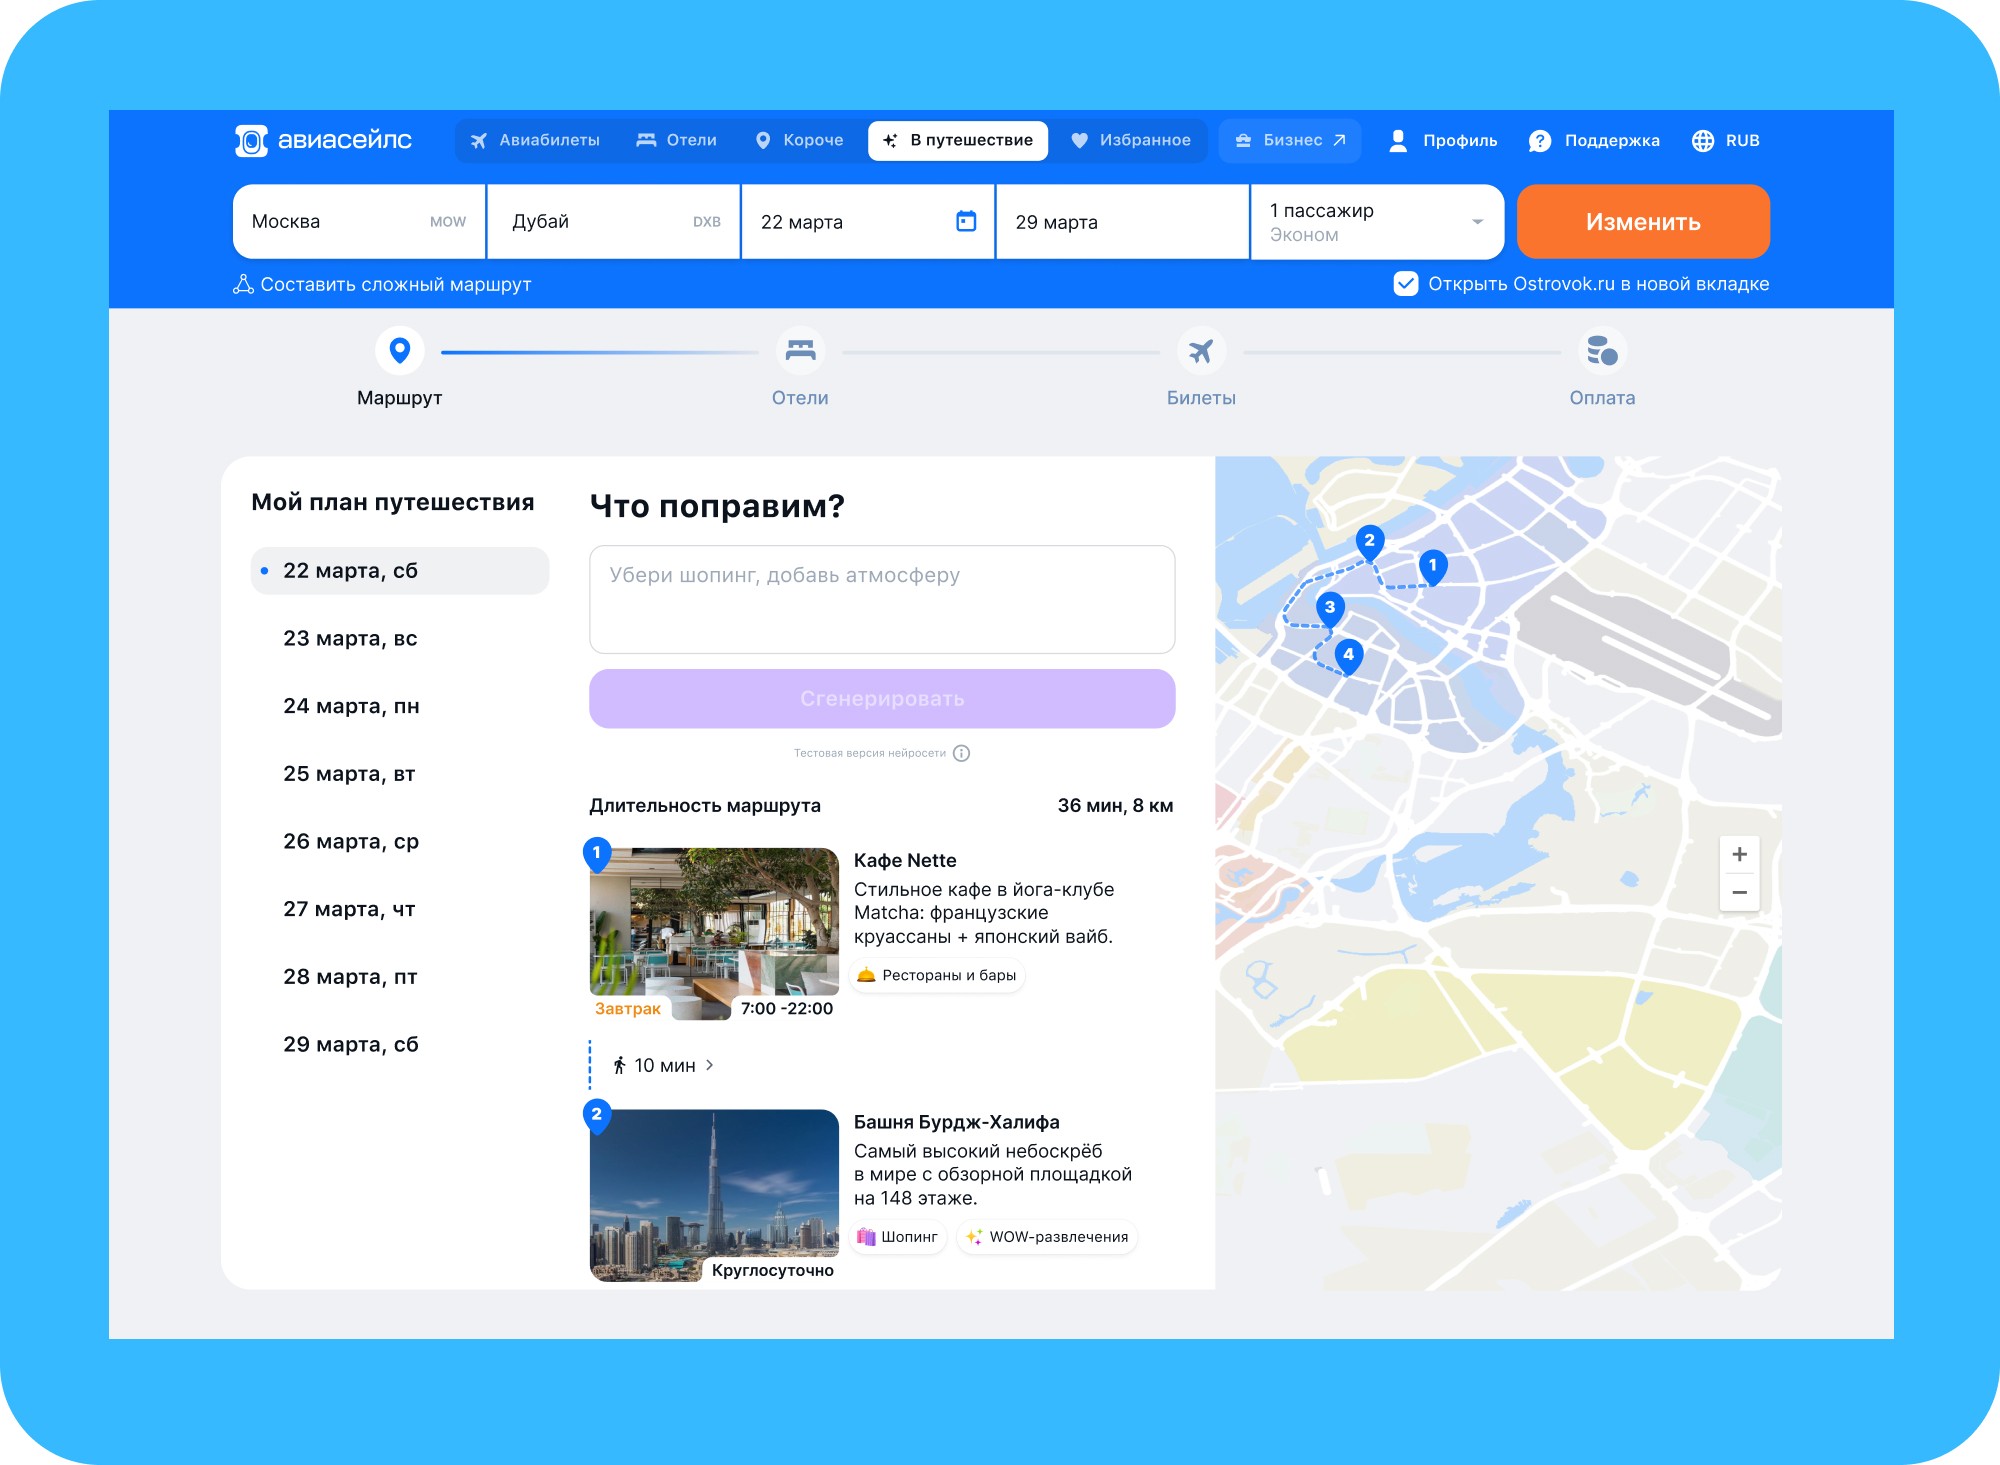Select 25 марта, вт in travel plan
The width and height of the screenshot is (2000, 1465).
point(349,773)
